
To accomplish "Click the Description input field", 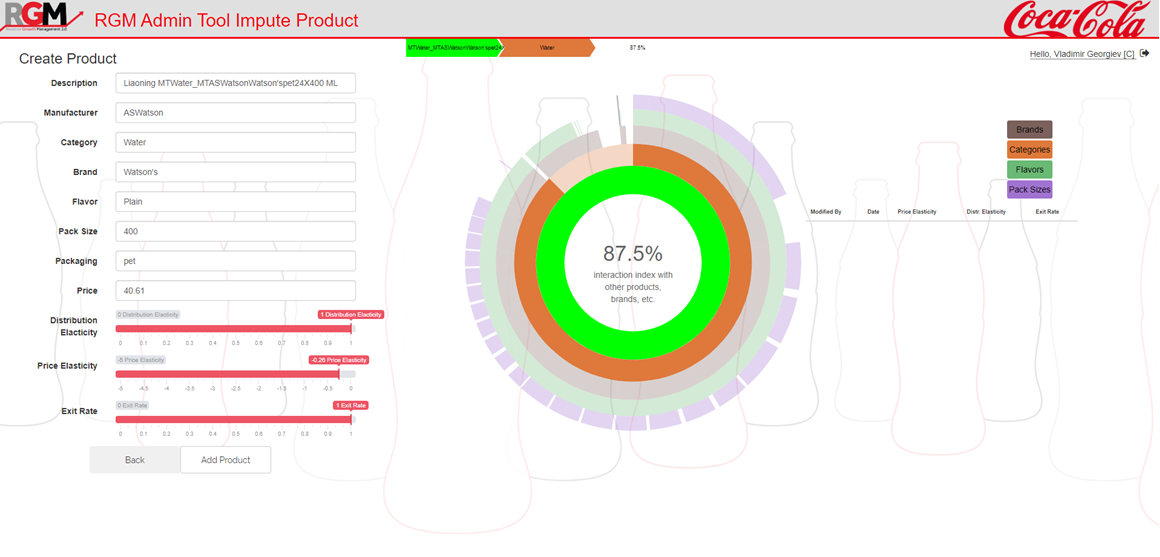I will point(235,83).
